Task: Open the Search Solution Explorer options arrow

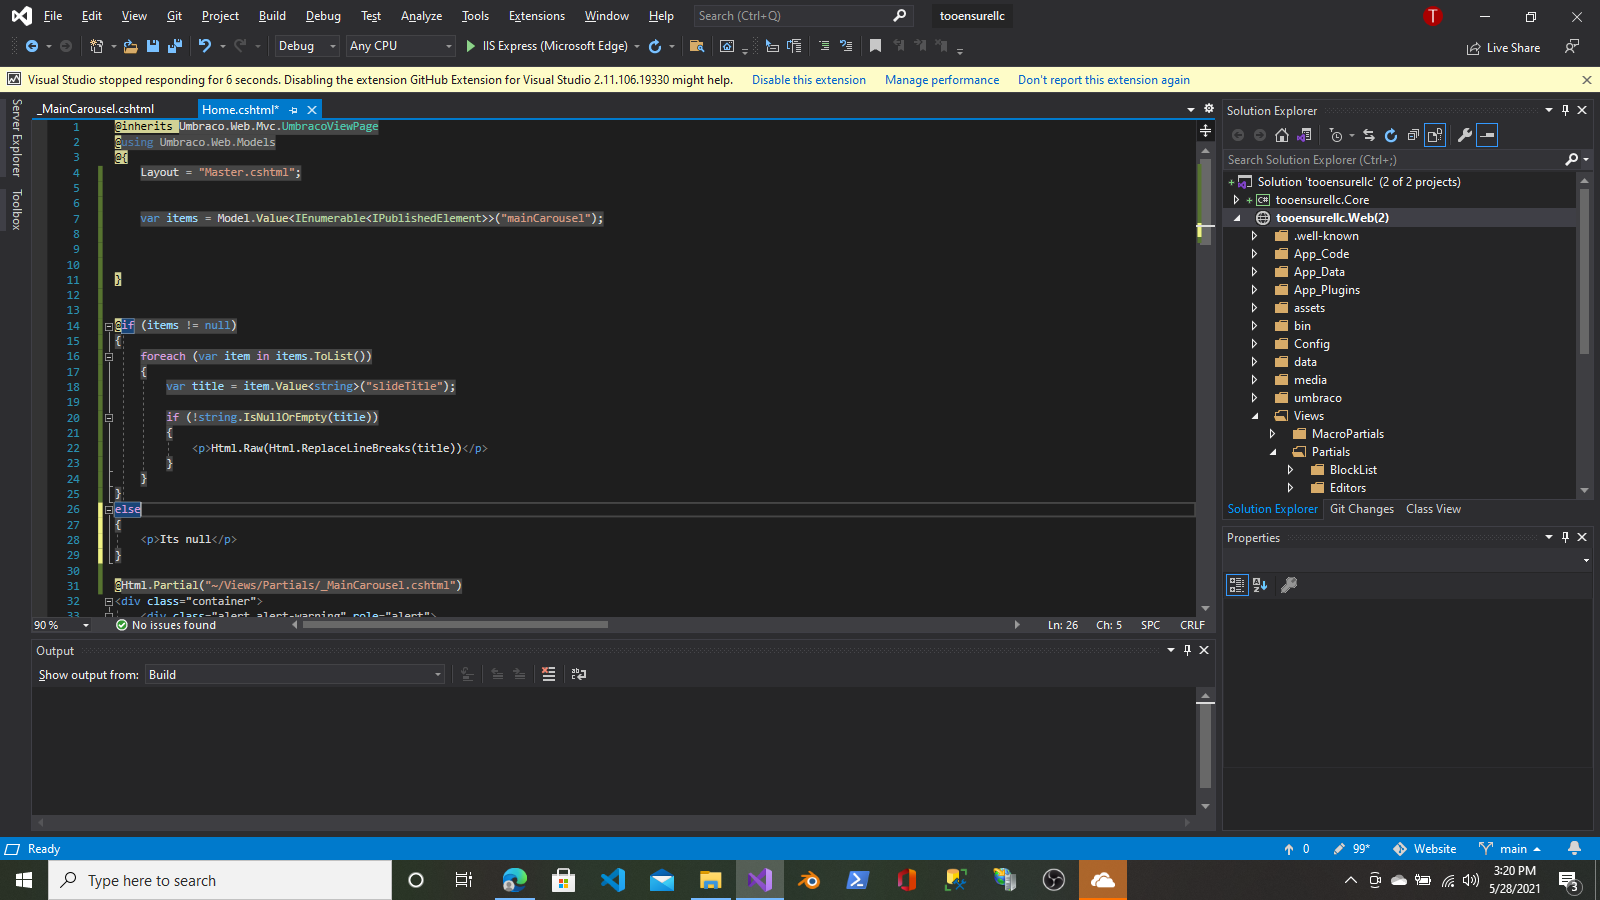Action: pos(1586,160)
